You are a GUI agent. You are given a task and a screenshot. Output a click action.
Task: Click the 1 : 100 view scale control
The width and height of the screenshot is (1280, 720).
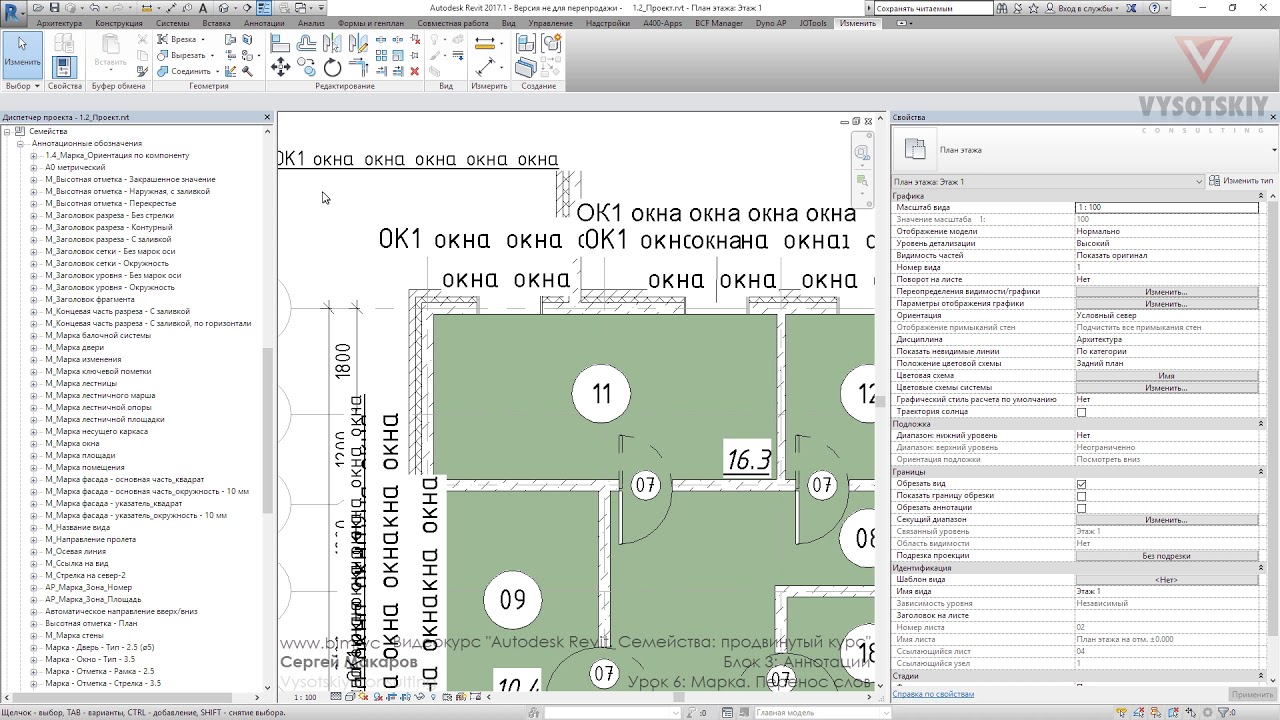click(x=306, y=697)
